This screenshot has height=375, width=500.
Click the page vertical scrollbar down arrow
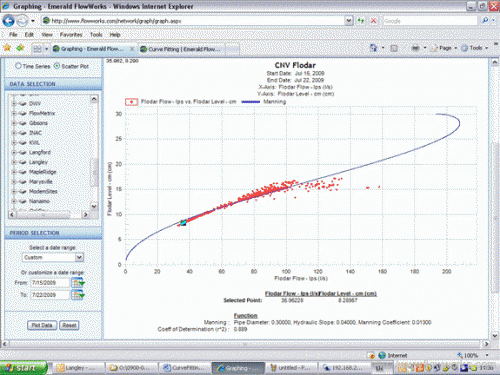495,335
